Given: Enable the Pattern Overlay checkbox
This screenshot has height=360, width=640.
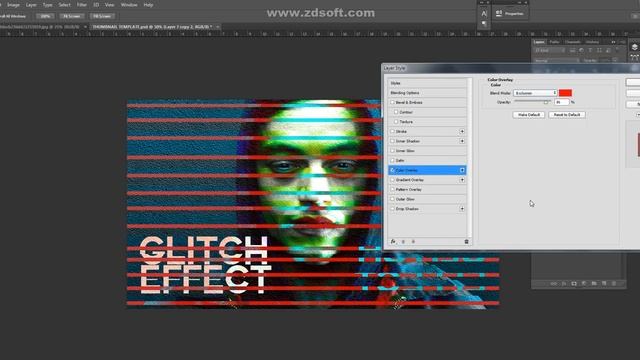Looking at the screenshot, I should [392, 189].
